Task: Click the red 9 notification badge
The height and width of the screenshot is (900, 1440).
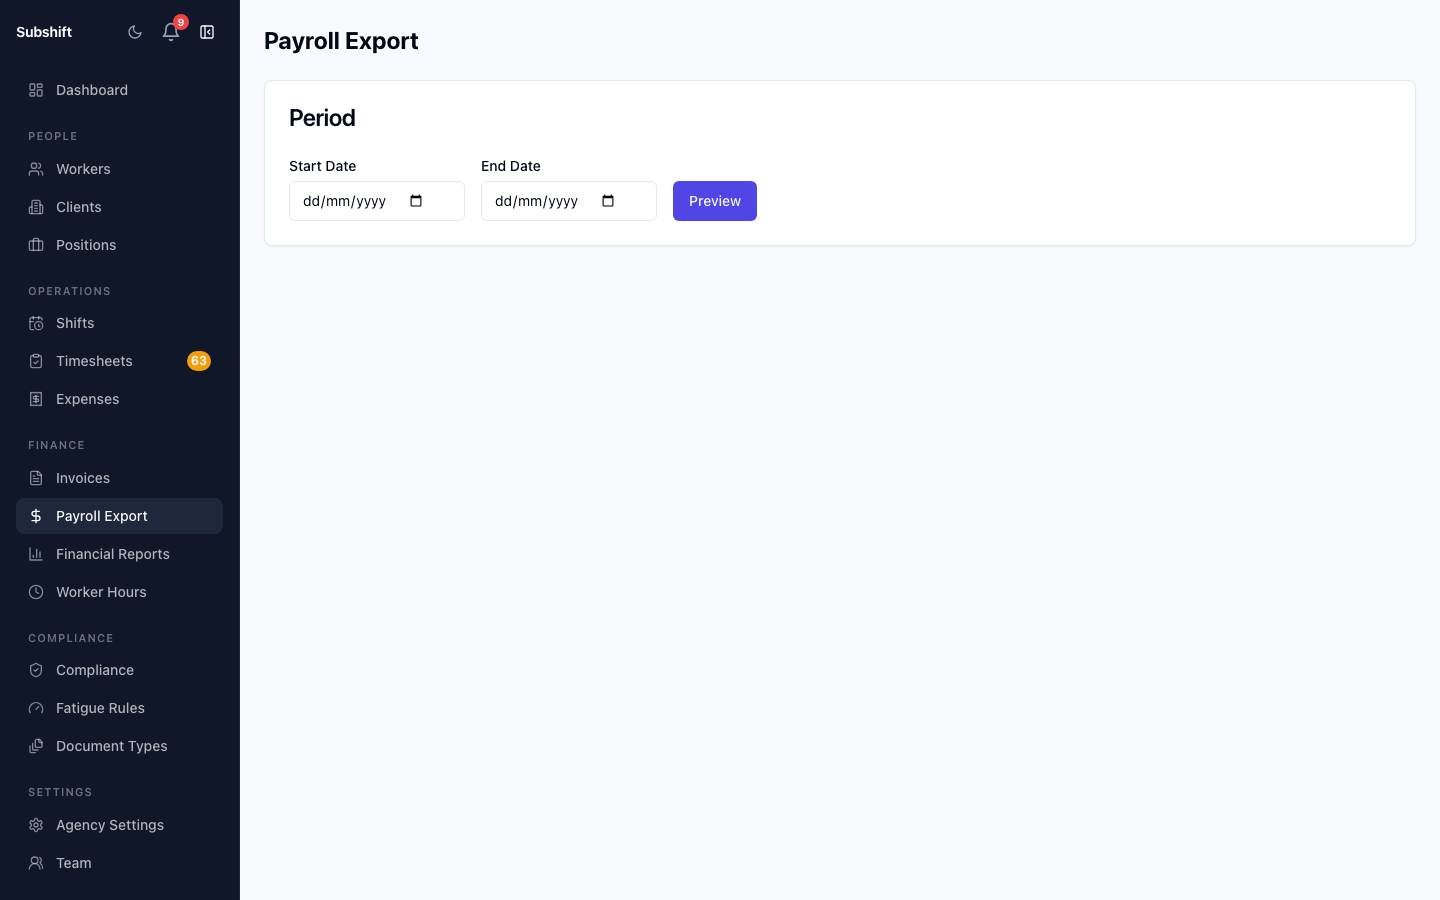Action: 181,22
